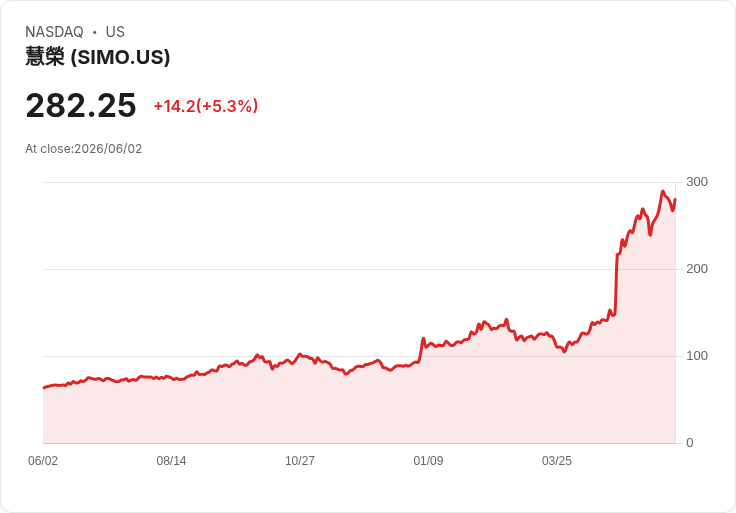Screen dimensions: 736x513
Task: Click the 282.25 current price
Action: [x=81, y=106]
